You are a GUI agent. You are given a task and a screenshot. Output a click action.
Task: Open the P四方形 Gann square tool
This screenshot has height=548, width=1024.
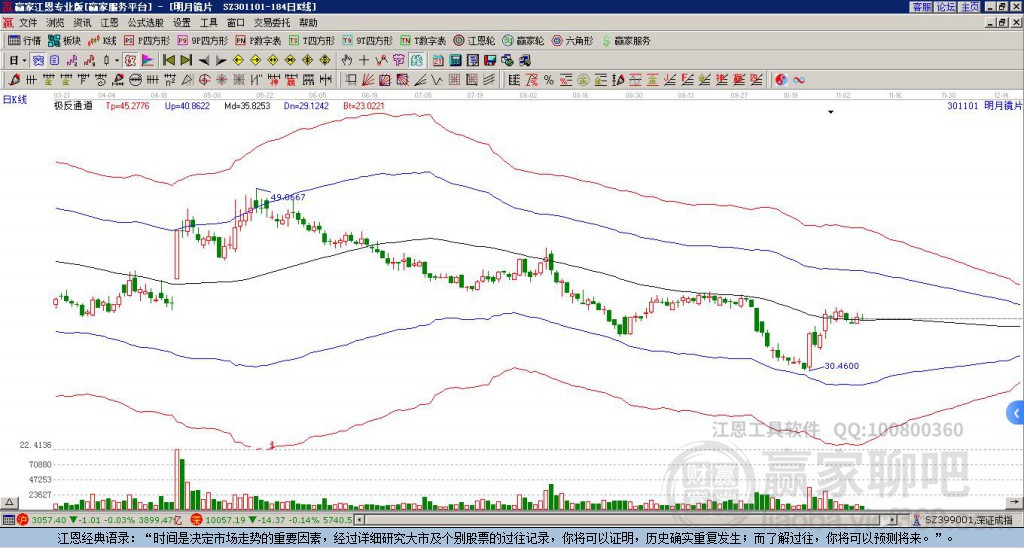point(147,40)
